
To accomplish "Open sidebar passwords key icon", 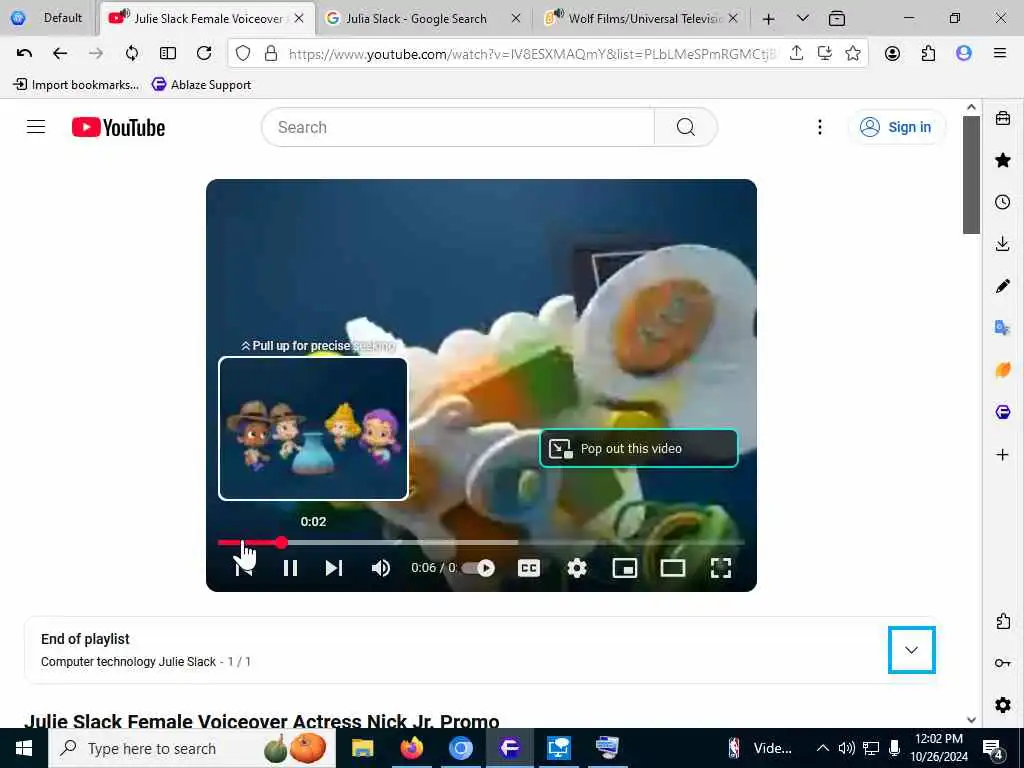I will point(1003,663).
